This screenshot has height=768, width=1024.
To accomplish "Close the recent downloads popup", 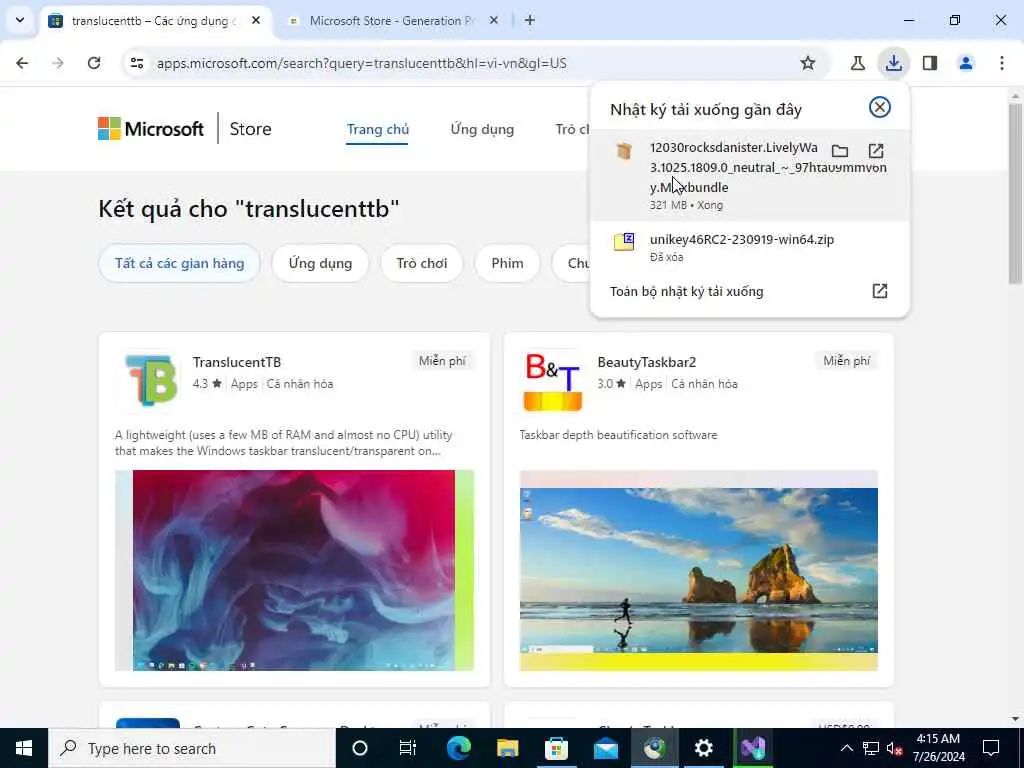I will tap(880, 107).
